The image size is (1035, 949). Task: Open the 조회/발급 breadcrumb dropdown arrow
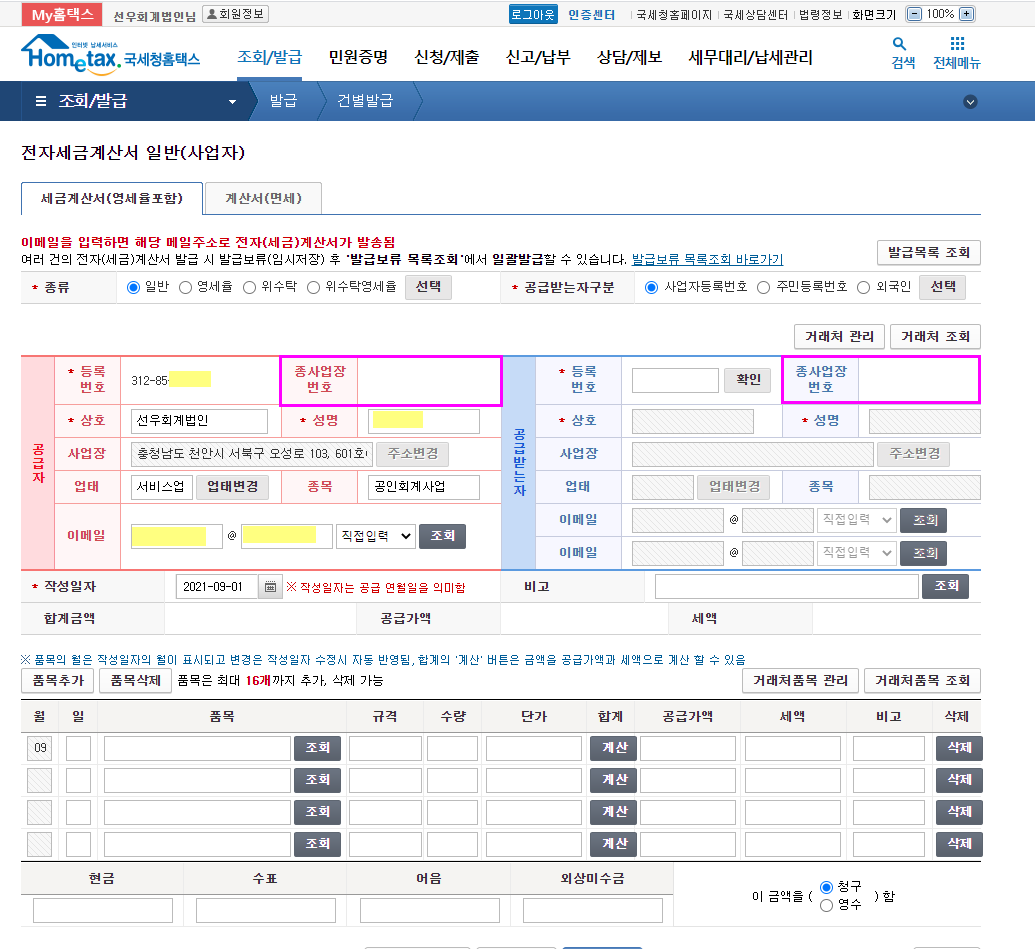pos(232,102)
